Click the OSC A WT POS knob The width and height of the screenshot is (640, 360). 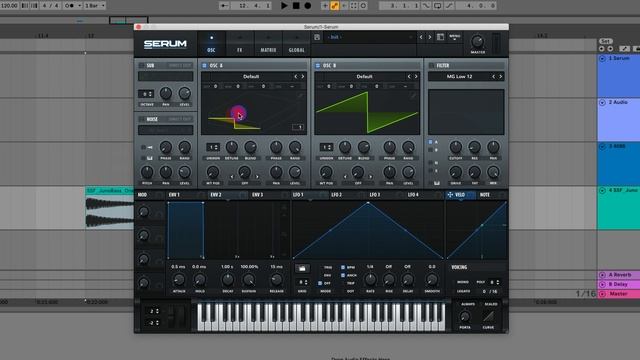[213, 172]
